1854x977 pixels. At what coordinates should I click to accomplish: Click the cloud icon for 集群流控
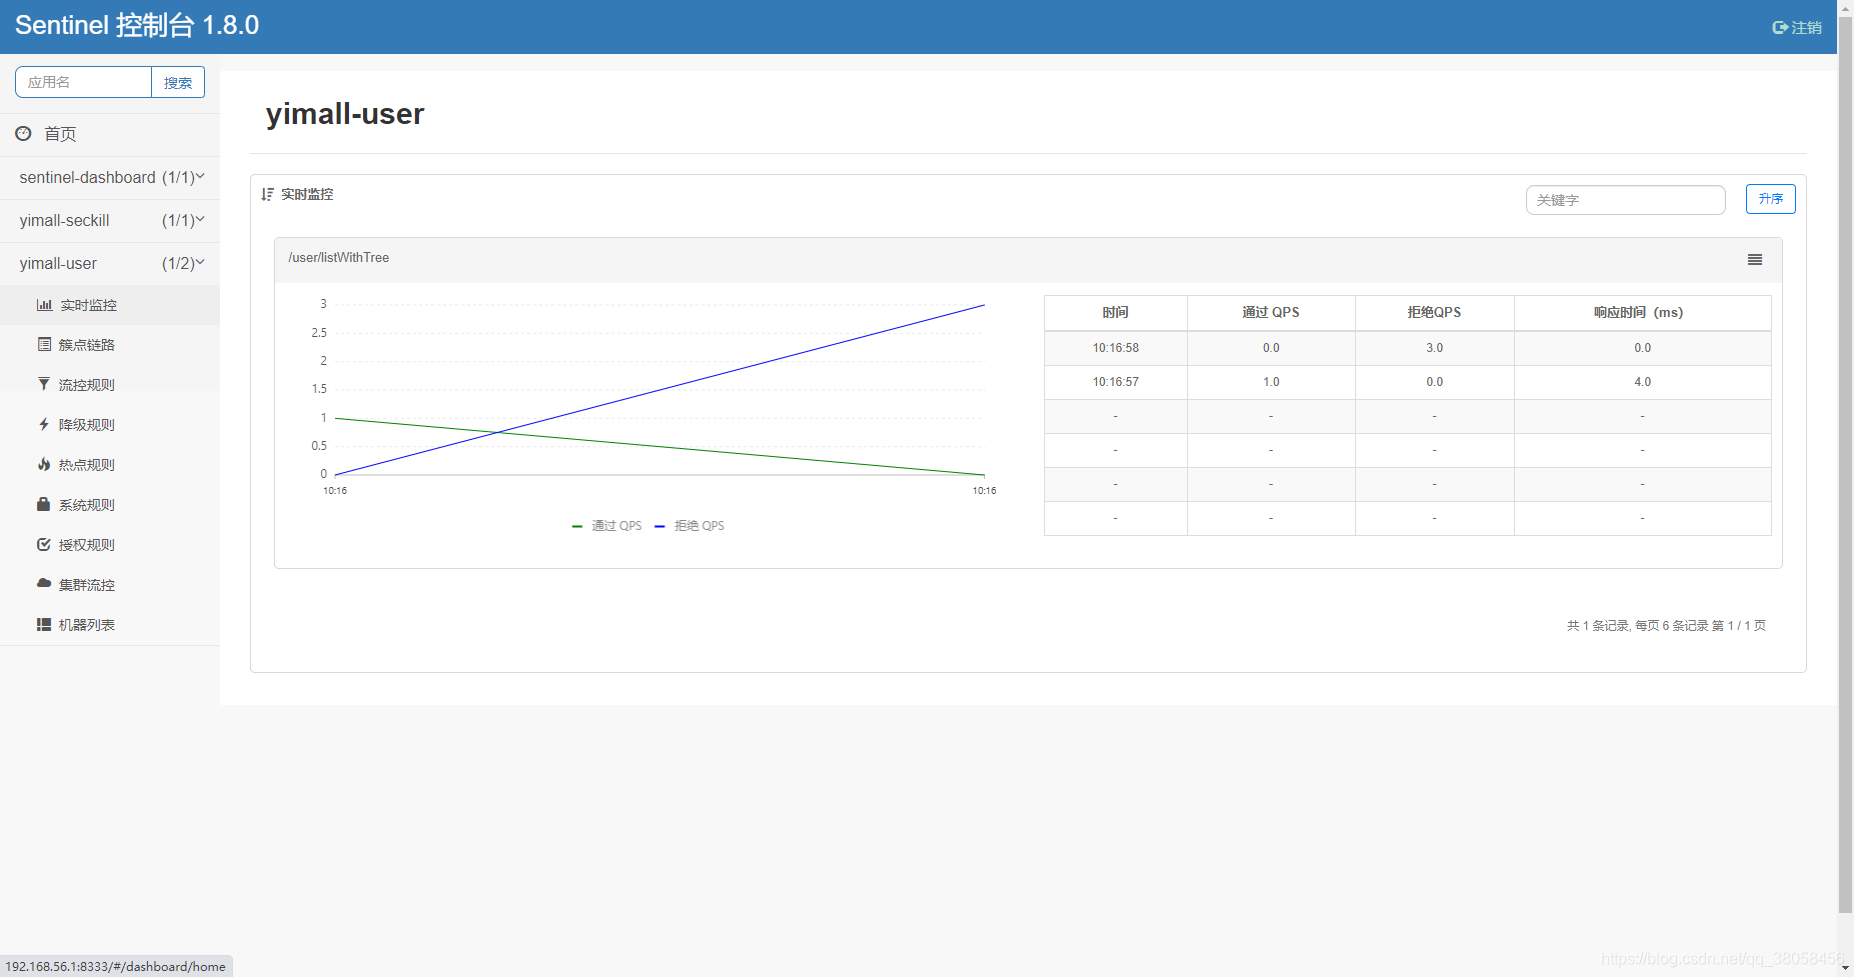(44, 583)
